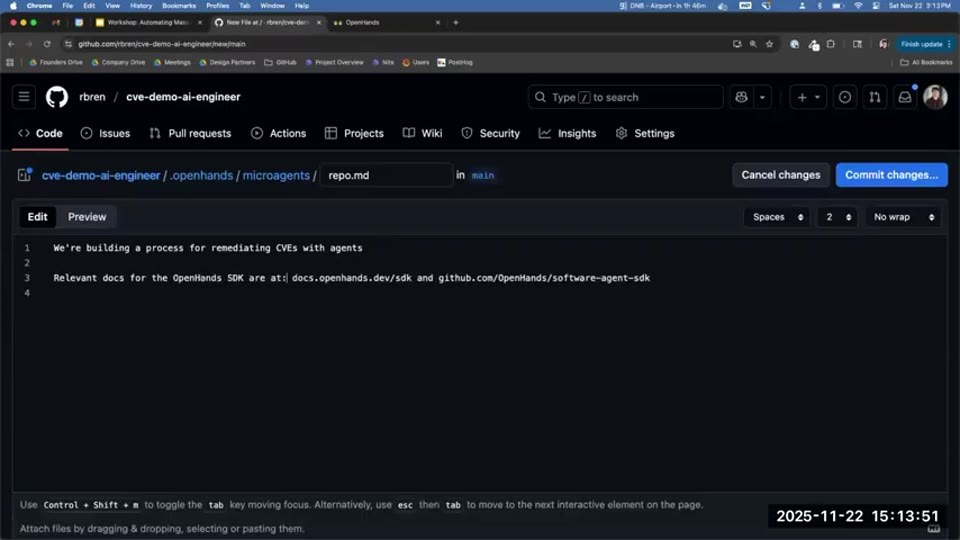The image size is (960, 540).
Task: Switch the editor to Preview mode
Action: click(87, 217)
